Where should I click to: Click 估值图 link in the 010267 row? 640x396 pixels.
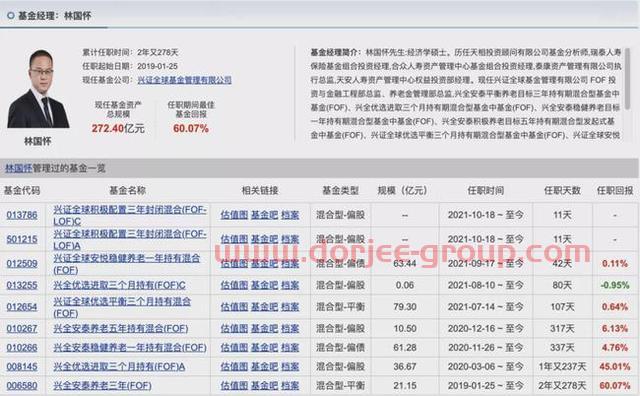click(234, 328)
